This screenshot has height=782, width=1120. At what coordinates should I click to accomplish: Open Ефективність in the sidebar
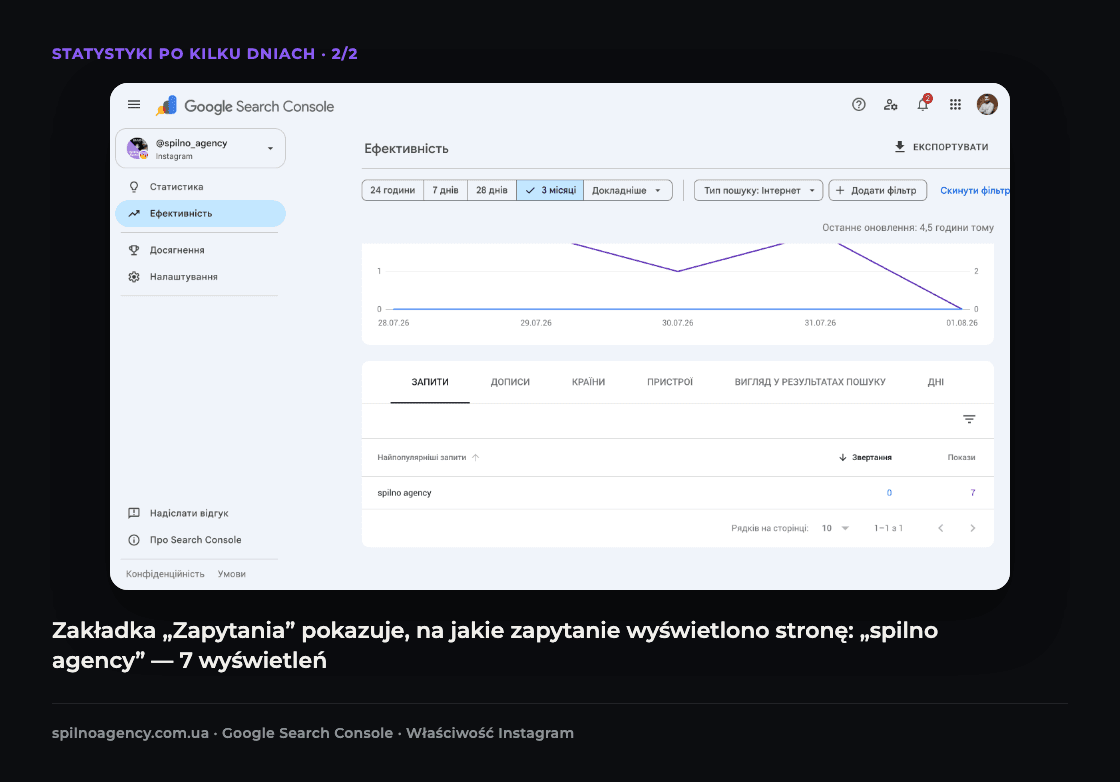click(201, 214)
